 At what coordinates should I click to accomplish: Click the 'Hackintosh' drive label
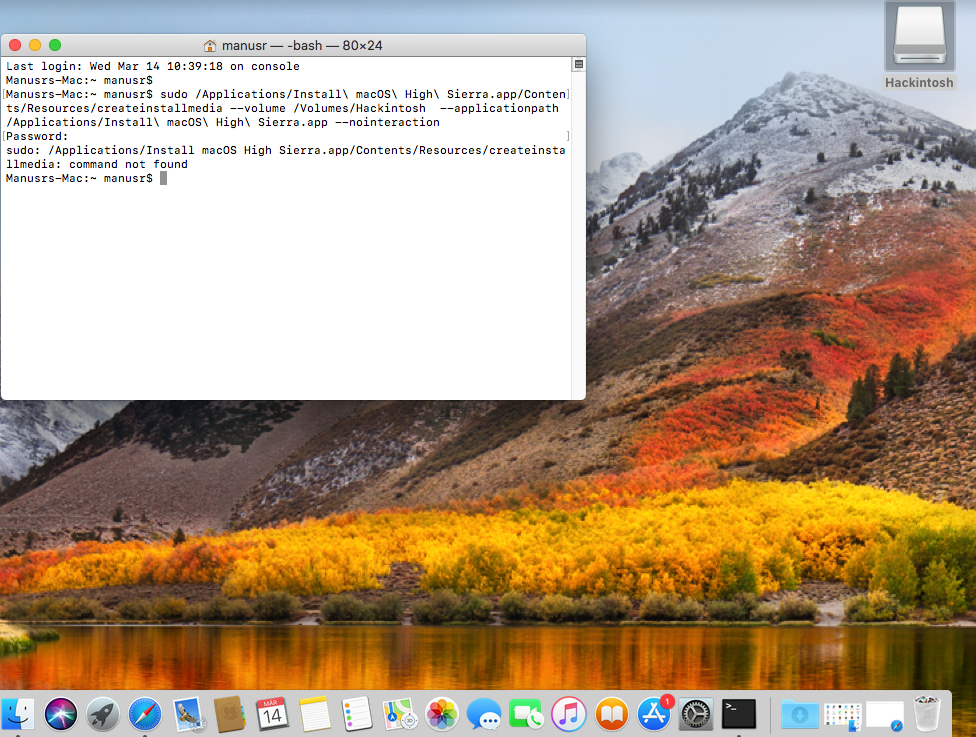[919, 83]
